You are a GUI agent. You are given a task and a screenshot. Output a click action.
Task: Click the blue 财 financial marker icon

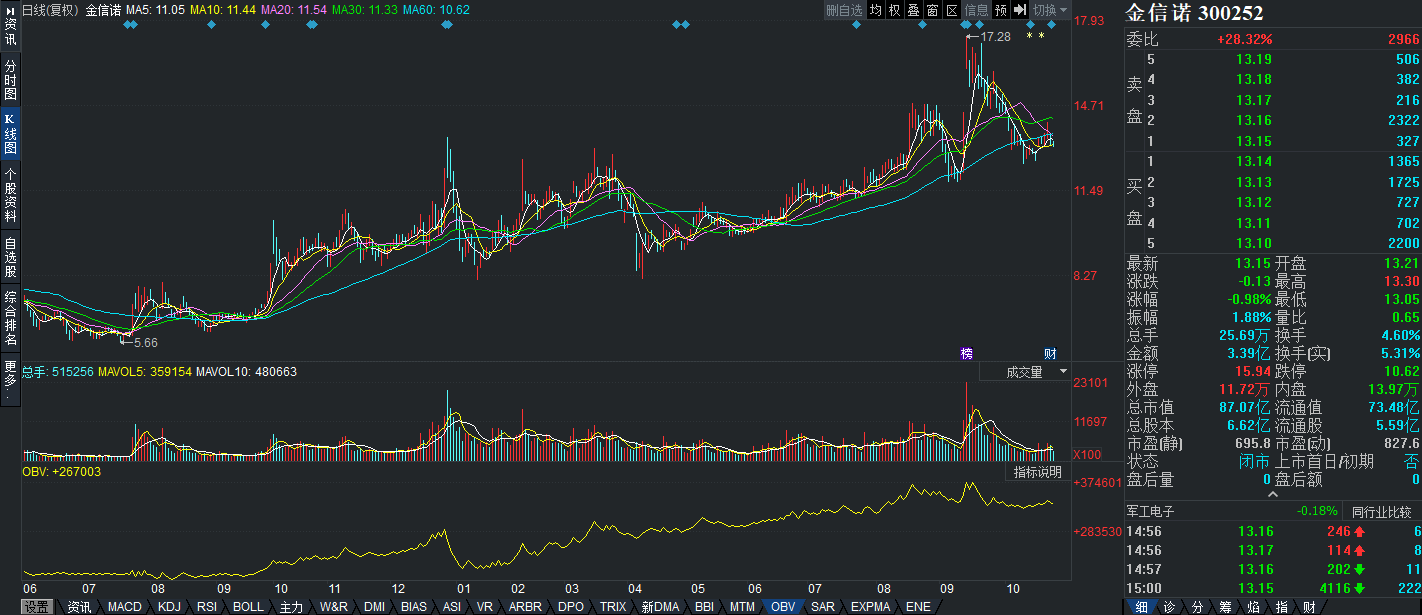point(1051,353)
